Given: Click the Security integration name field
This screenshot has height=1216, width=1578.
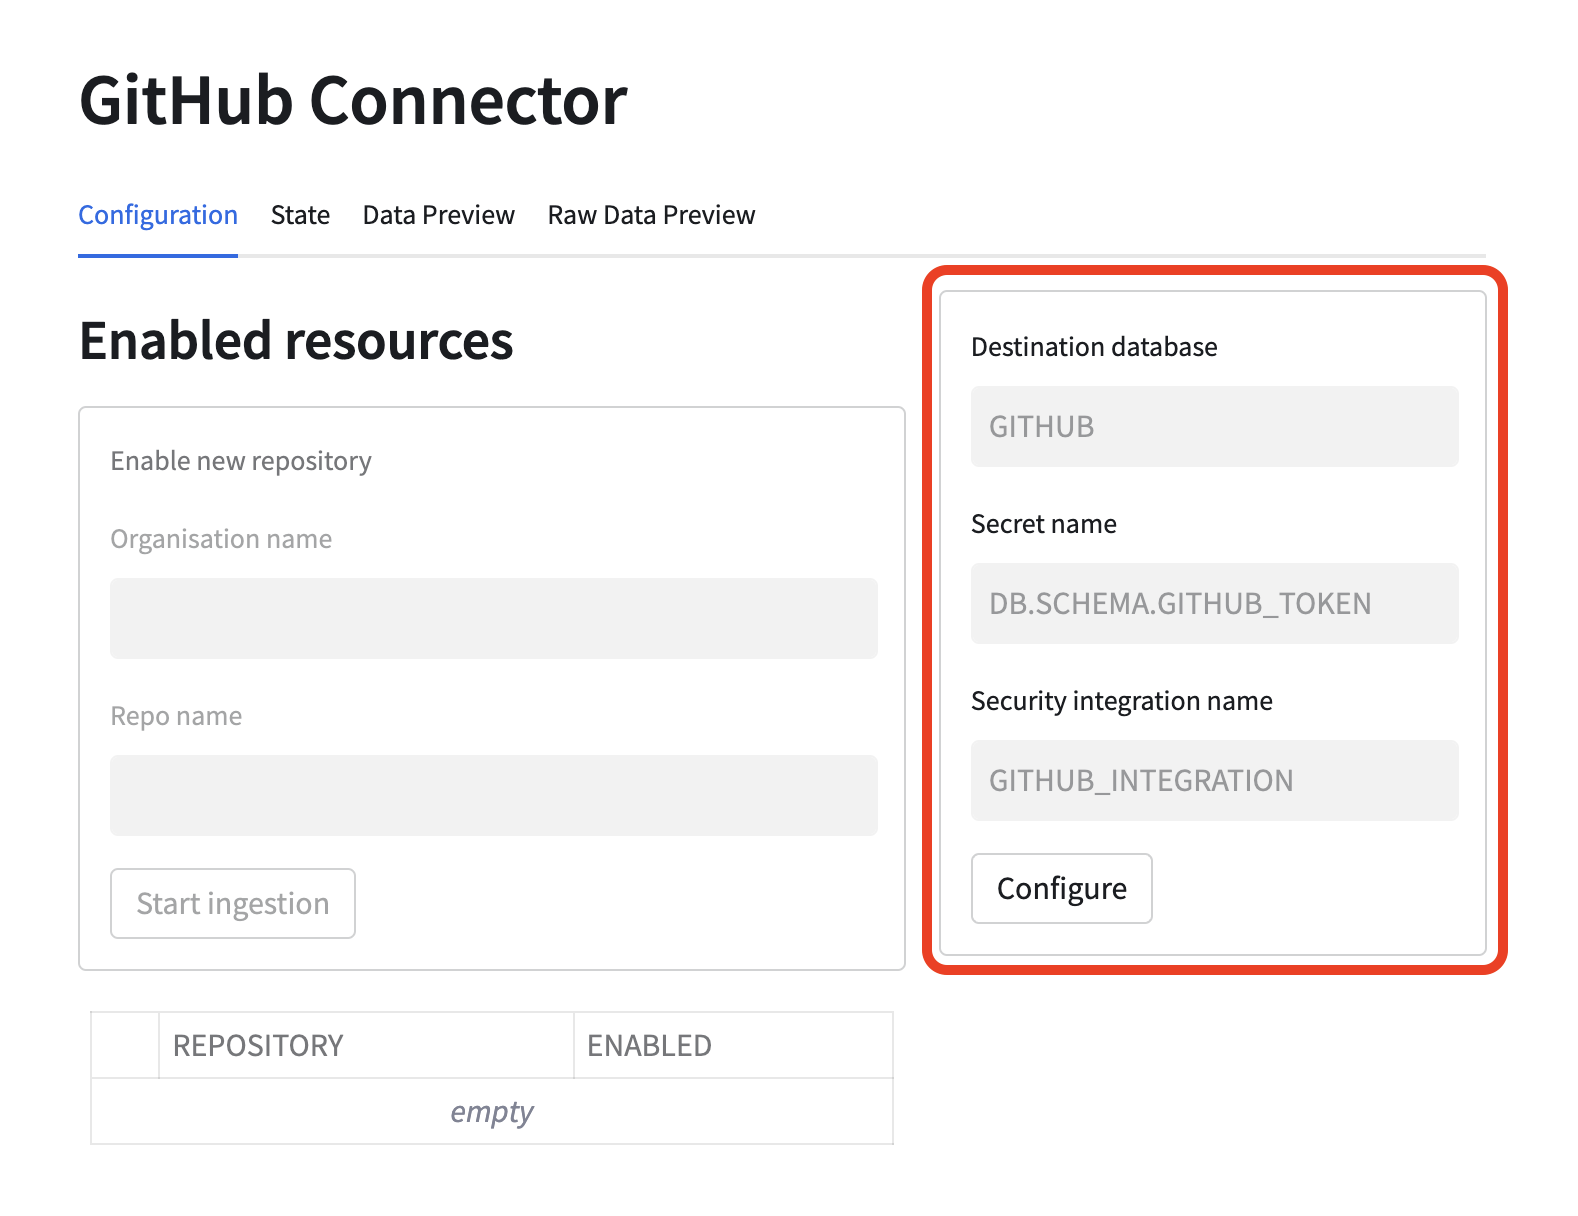Looking at the screenshot, I should 1215,780.
